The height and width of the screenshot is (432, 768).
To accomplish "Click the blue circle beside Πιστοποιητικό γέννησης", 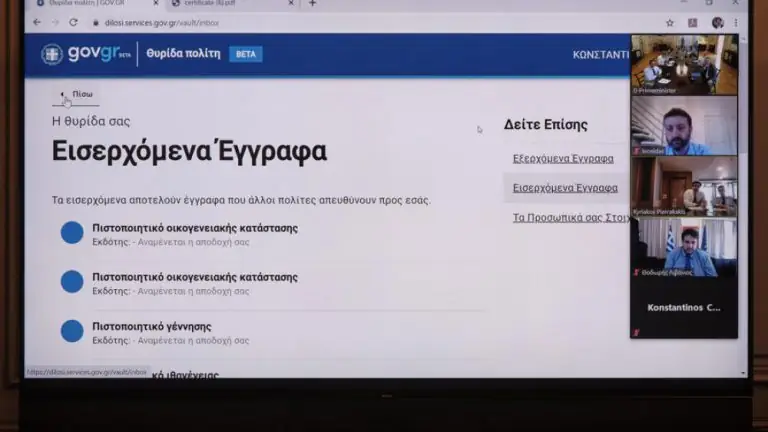I will [x=72, y=331].
